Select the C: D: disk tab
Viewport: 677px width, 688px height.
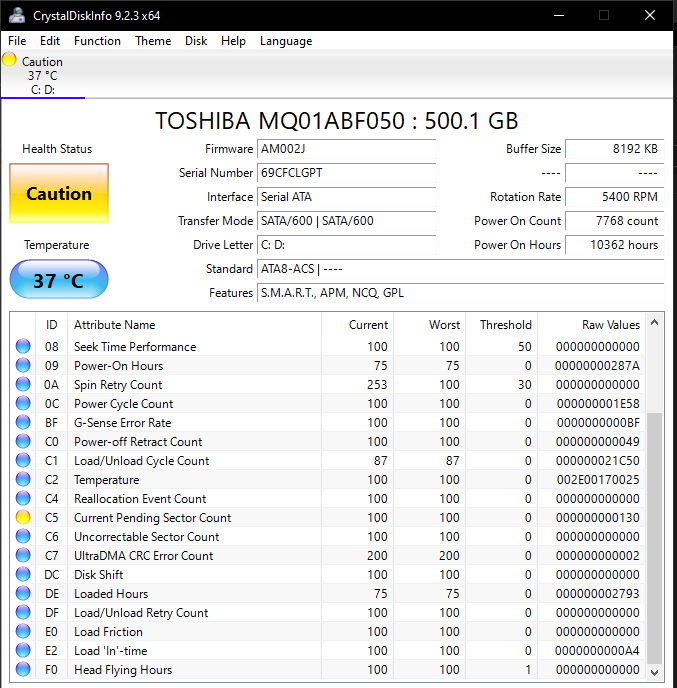(42, 89)
